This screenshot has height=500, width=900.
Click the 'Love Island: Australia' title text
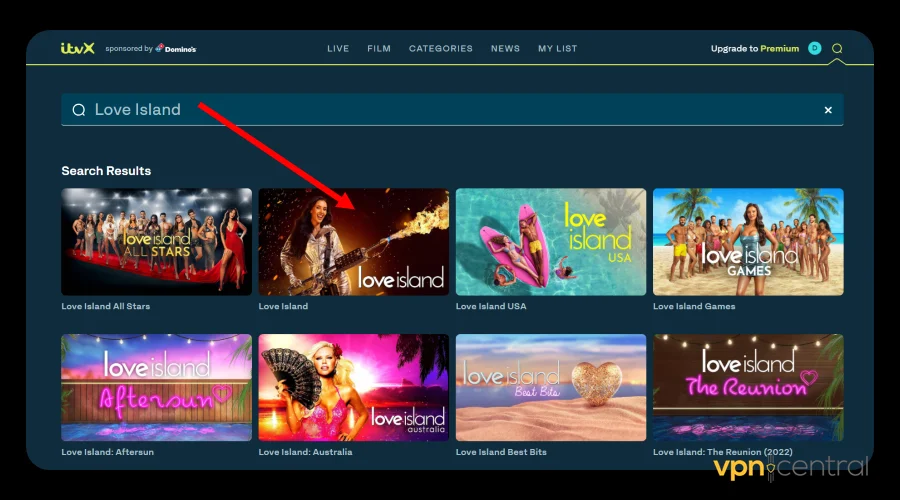coord(305,452)
